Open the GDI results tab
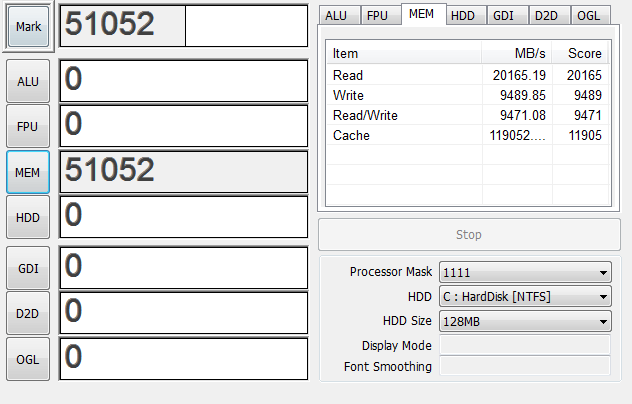This screenshot has height=404, width=632. pyautogui.click(x=508, y=16)
